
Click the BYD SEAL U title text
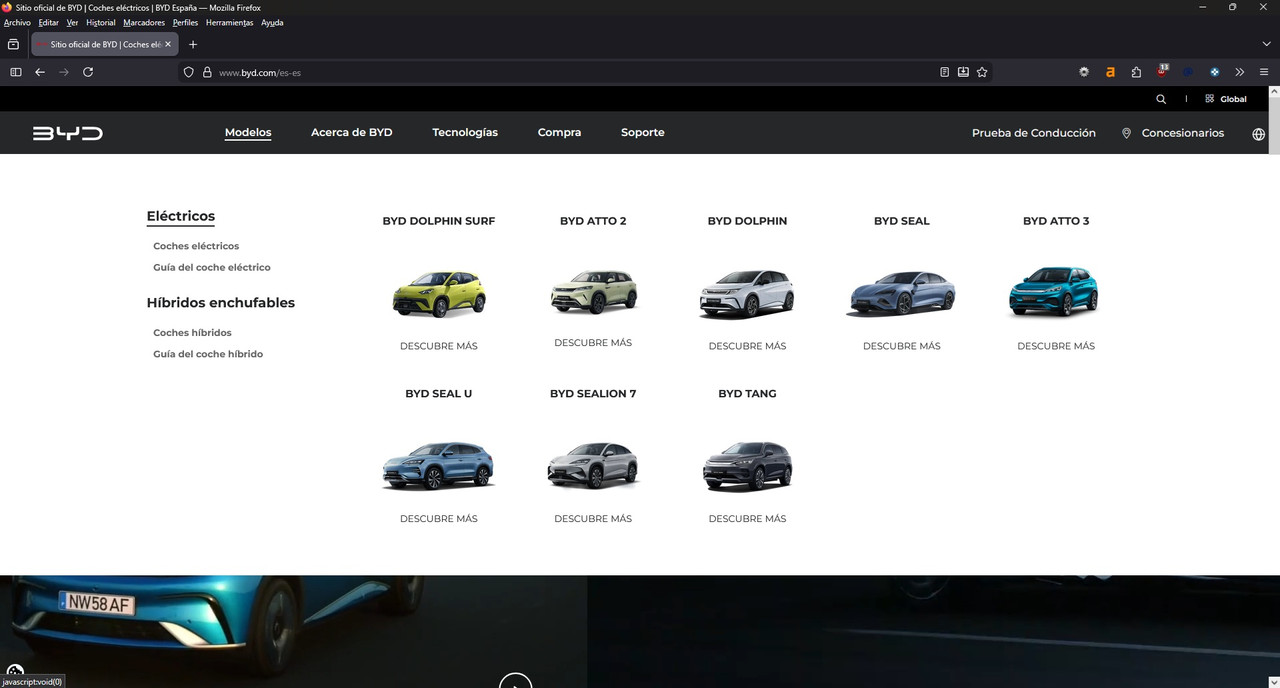click(x=439, y=394)
